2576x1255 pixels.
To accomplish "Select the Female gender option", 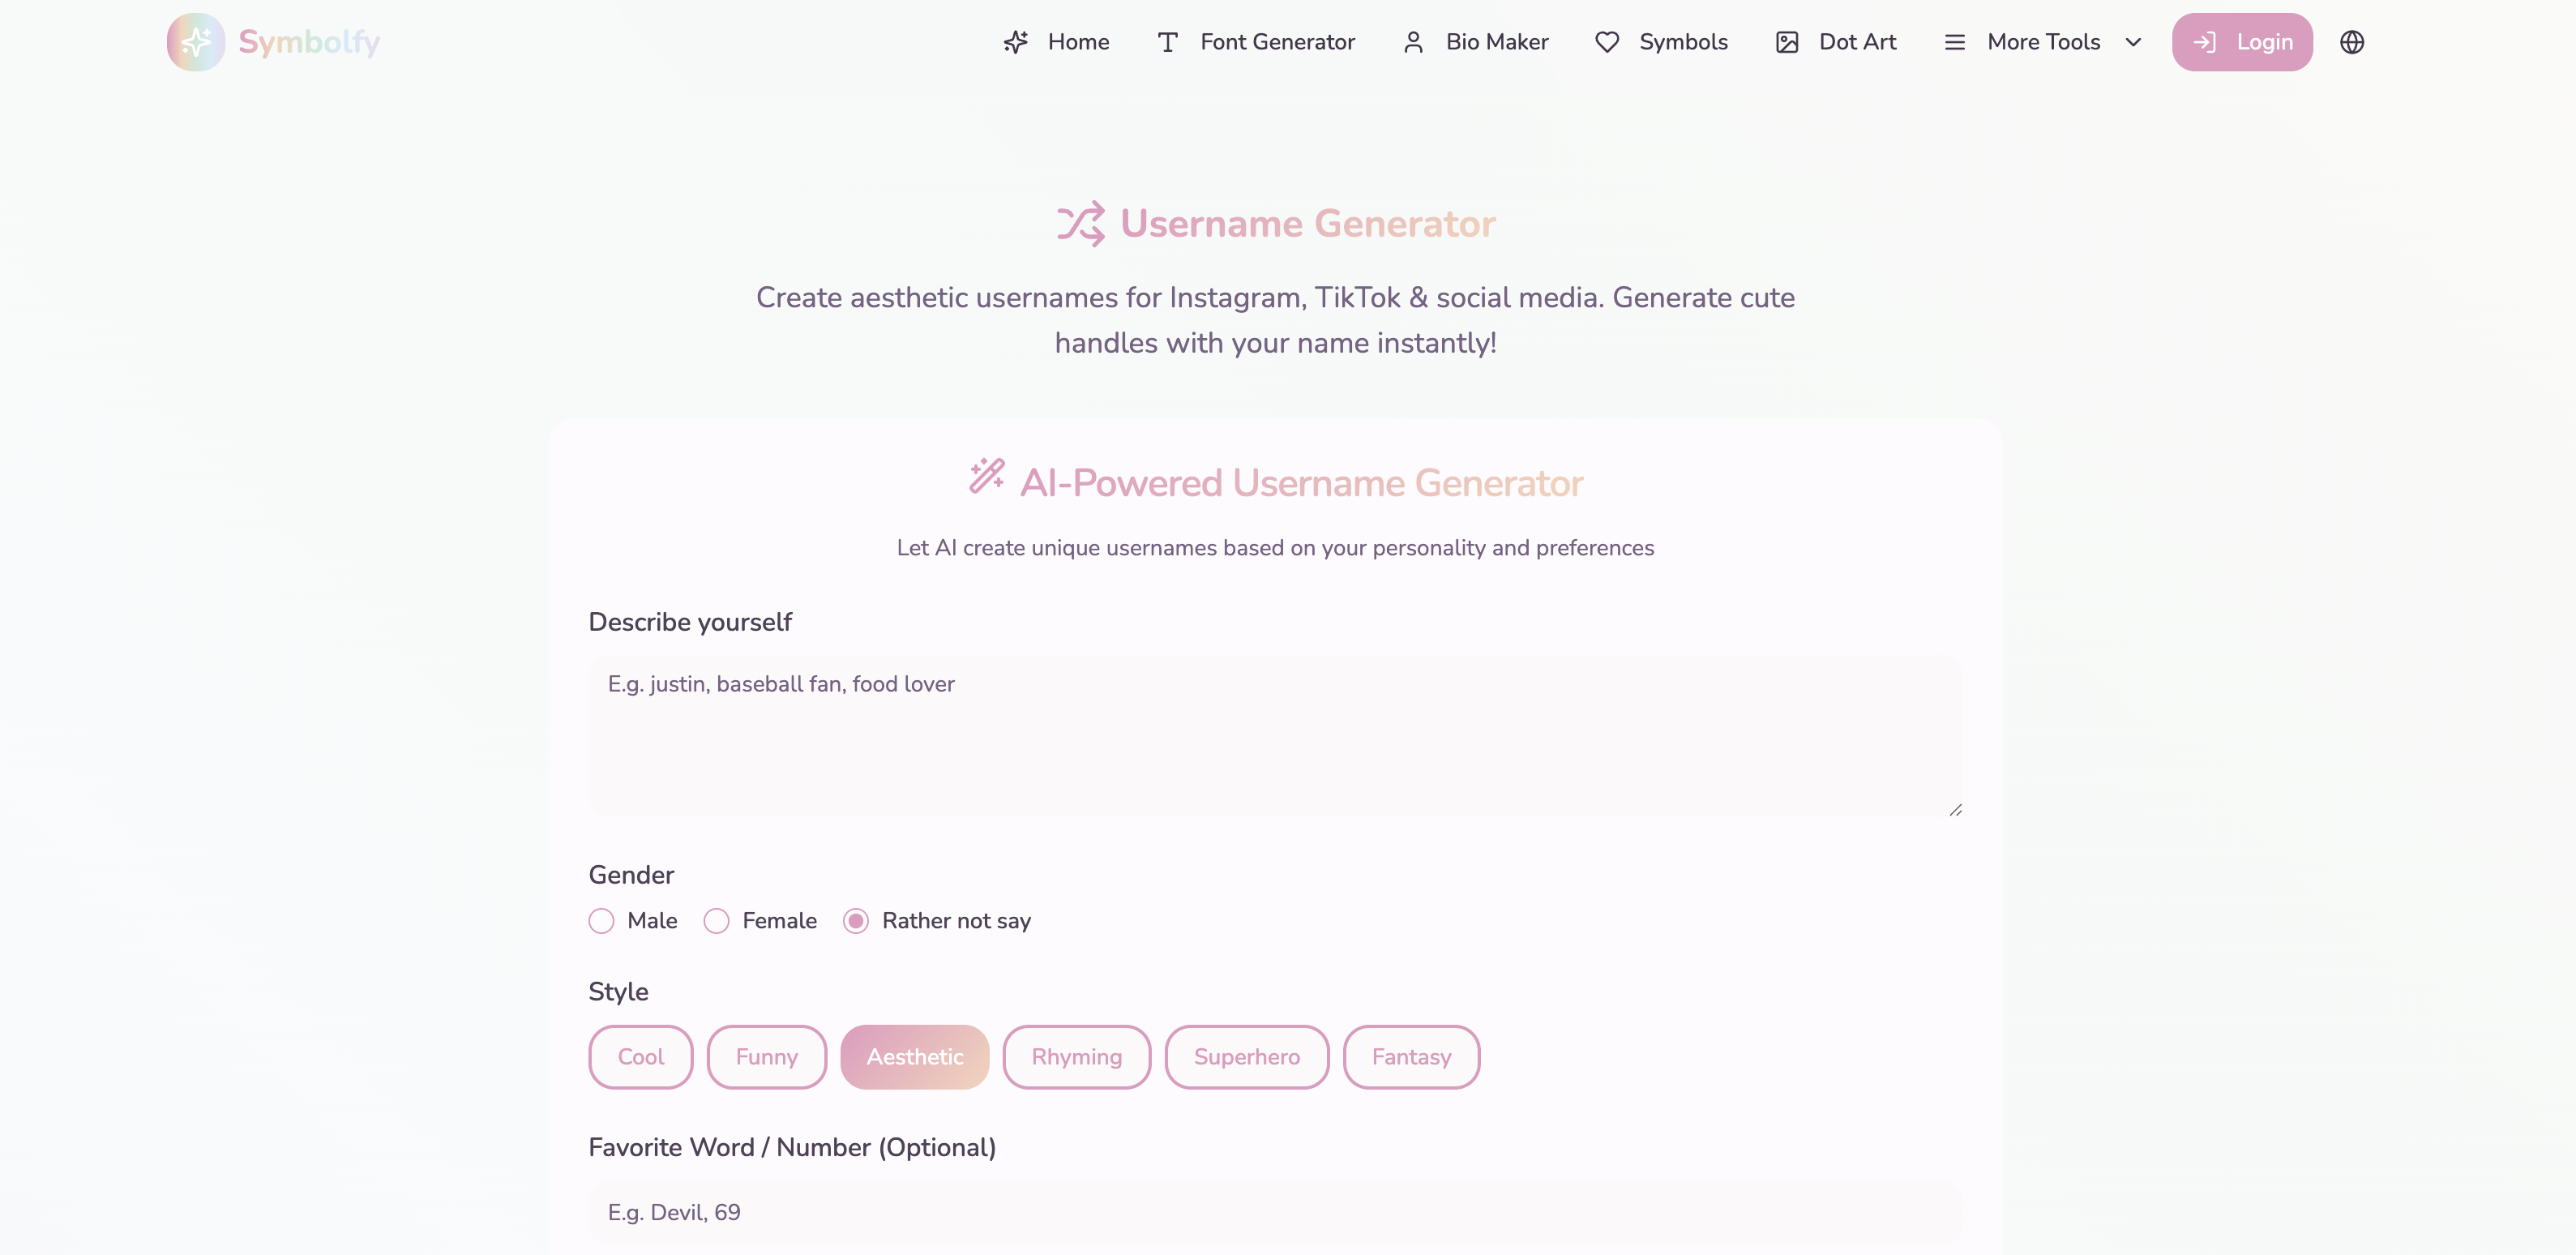I will 717,921.
